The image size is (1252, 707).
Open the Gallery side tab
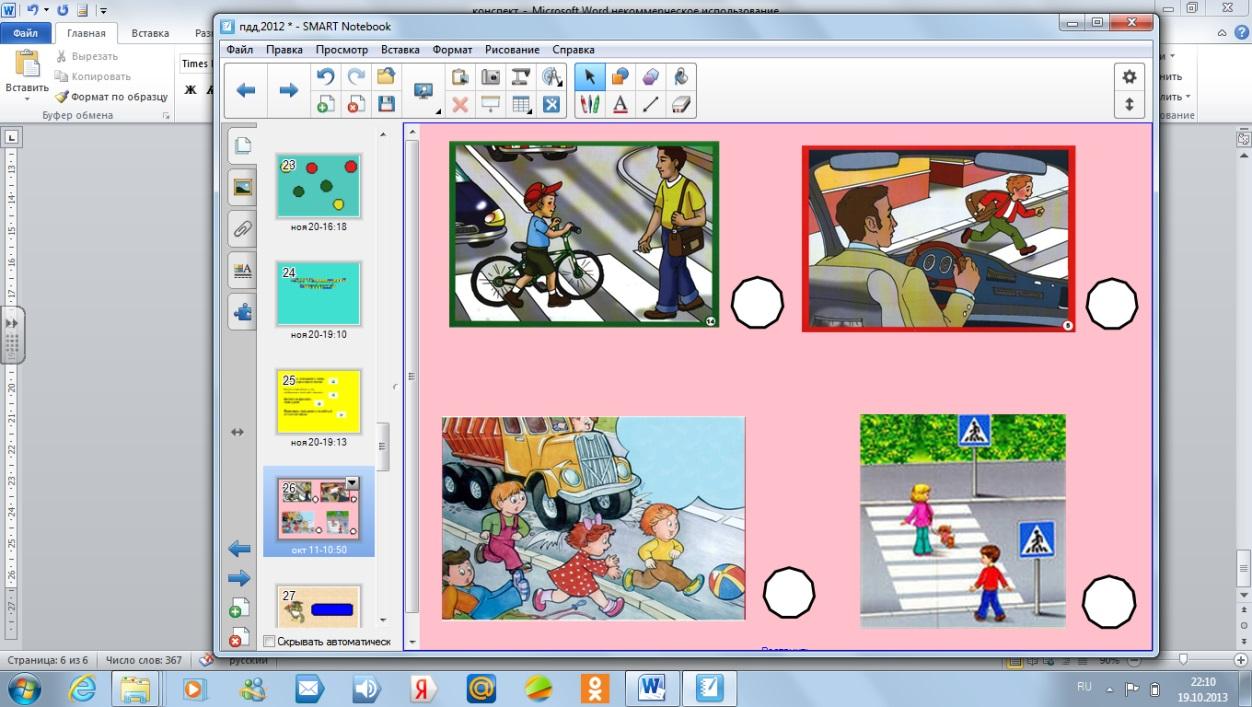click(x=242, y=187)
